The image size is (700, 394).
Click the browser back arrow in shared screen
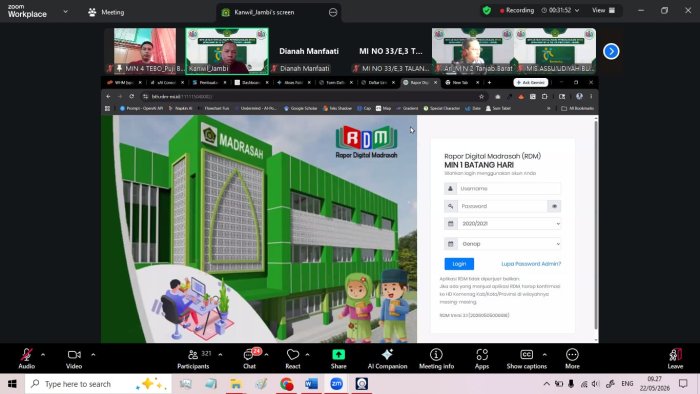pos(108,96)
